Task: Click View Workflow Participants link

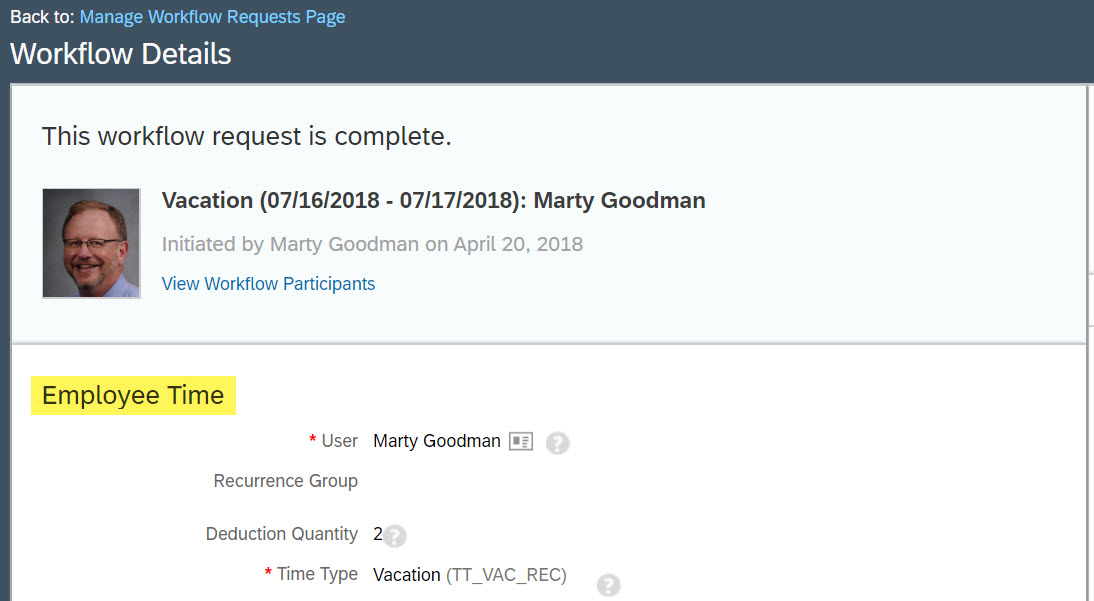Action: pyautogui.click(x=268, y=284)
